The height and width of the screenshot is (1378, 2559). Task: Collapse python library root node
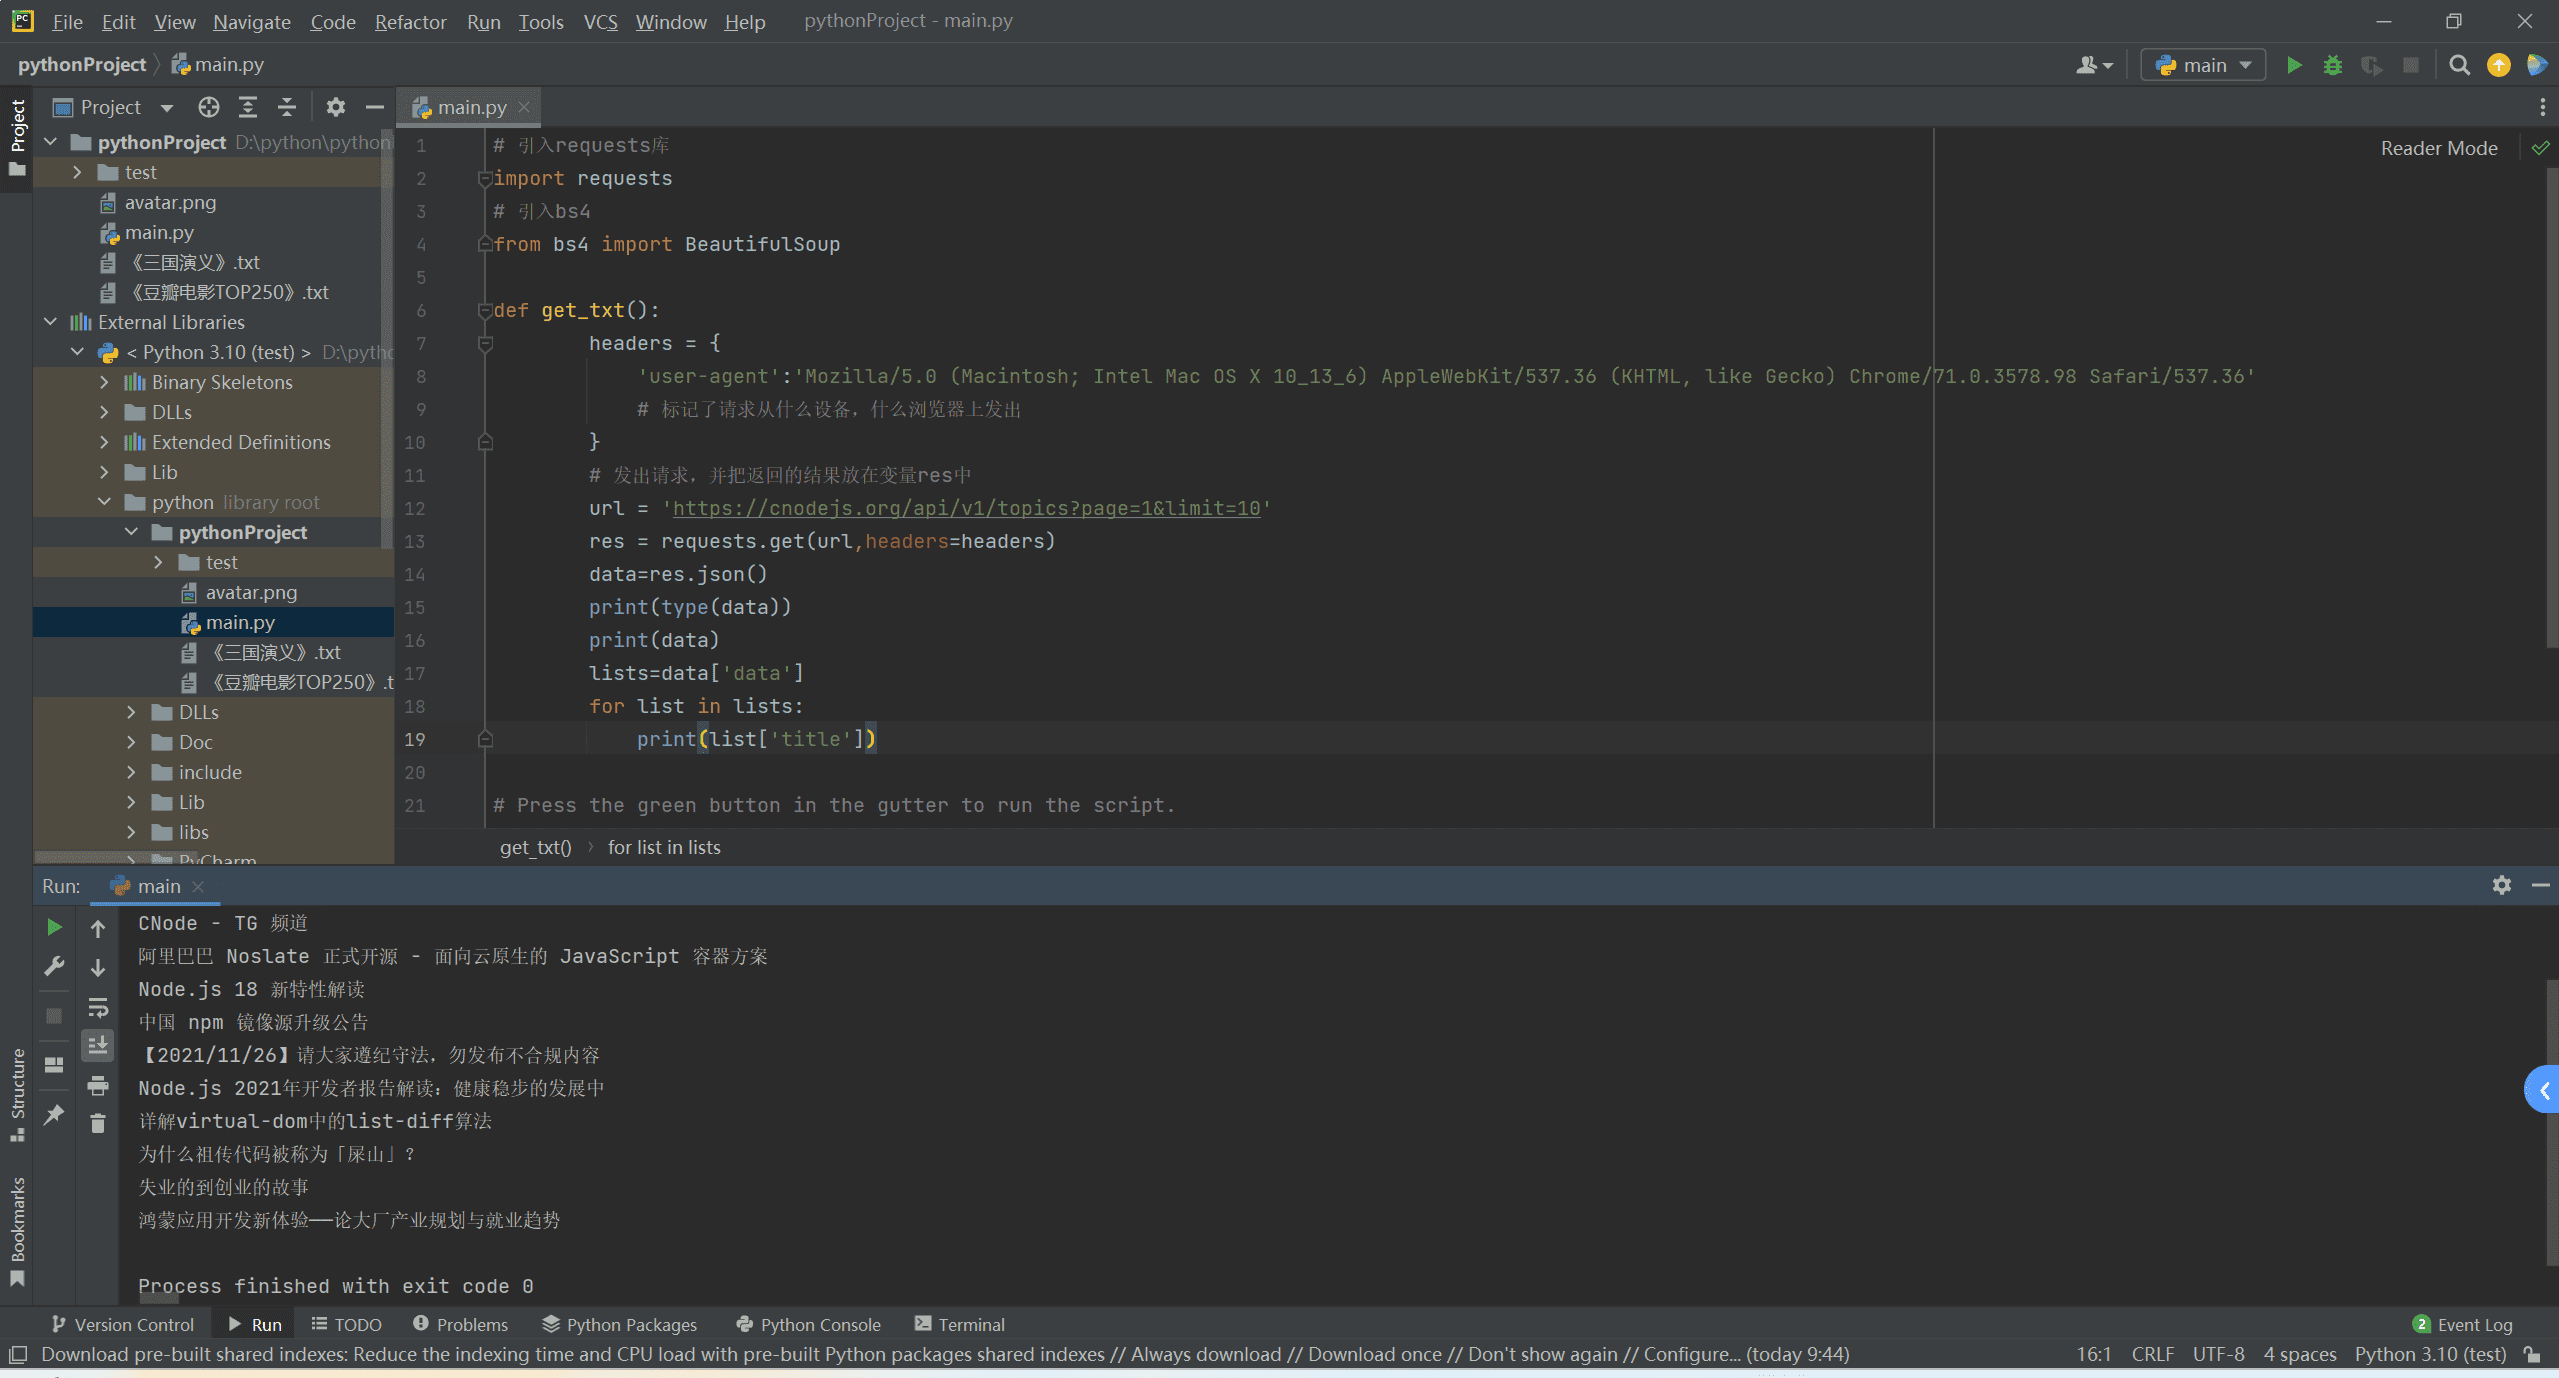point(104,502)
